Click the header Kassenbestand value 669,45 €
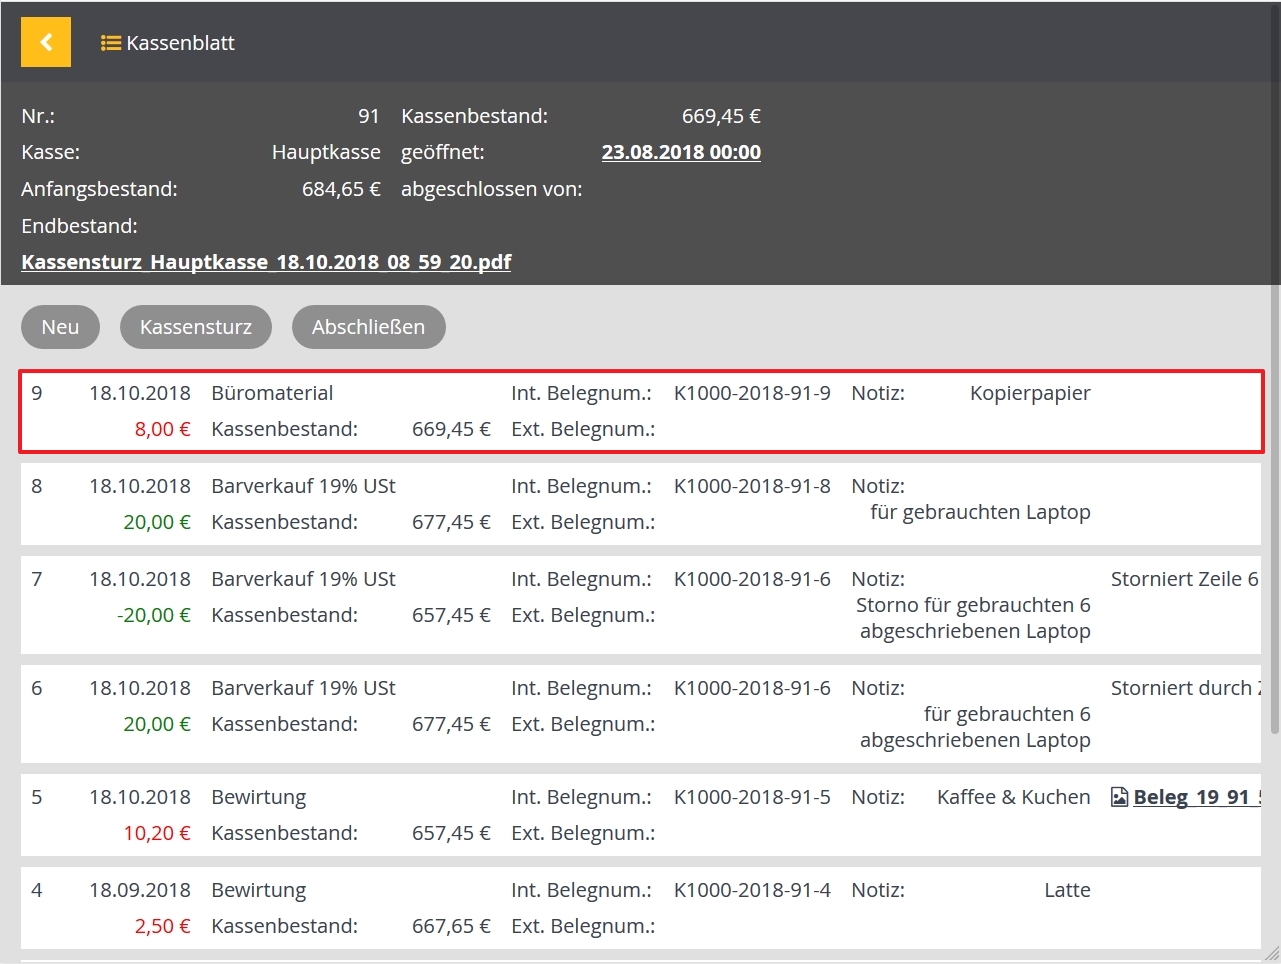The image size is (1281, 964). click(x=721, y=116)
